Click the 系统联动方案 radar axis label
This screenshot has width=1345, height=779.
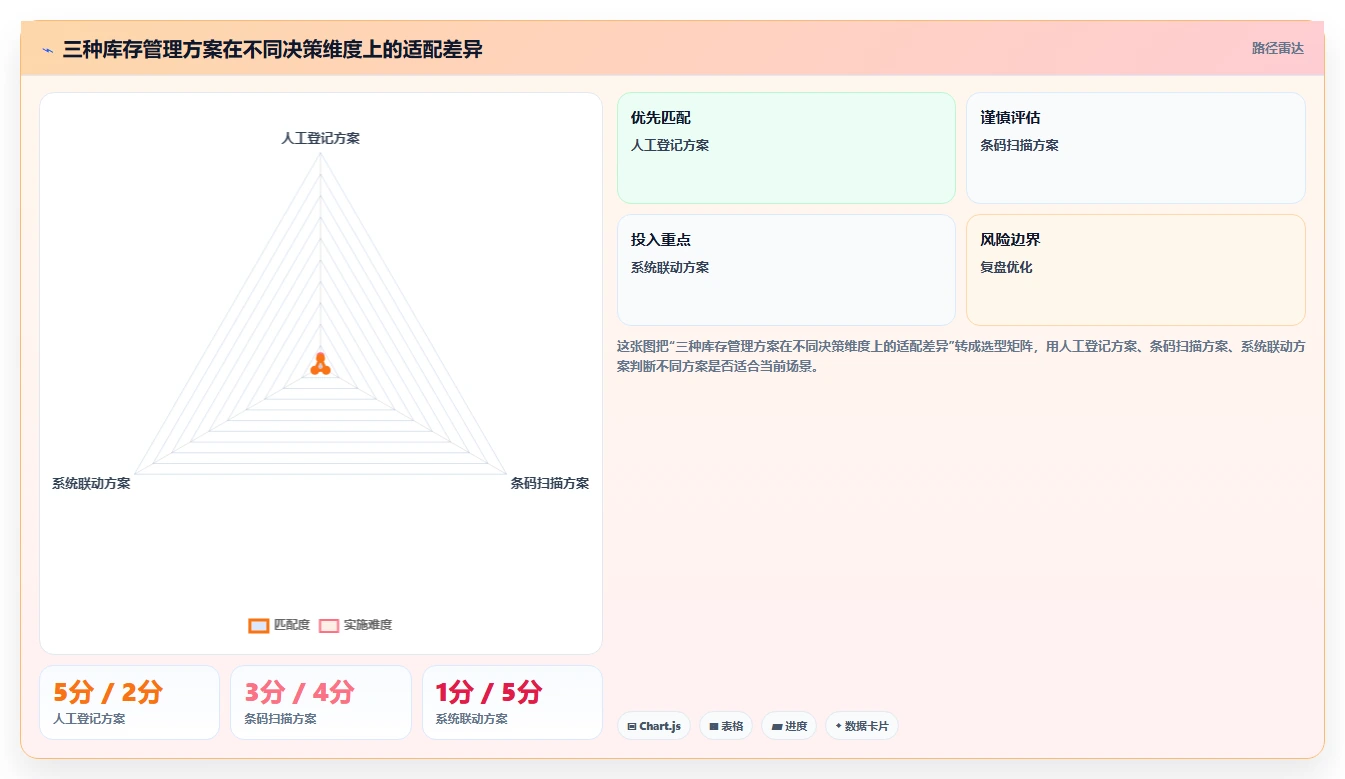(91, 483)
